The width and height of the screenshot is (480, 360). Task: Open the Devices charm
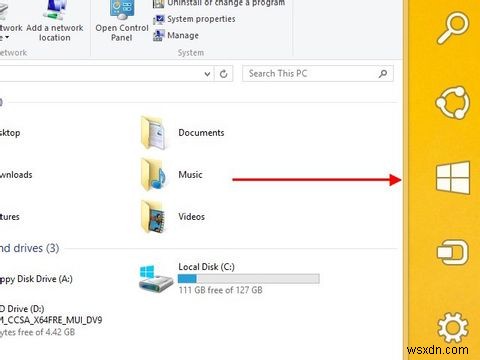[x=452, y=252]
